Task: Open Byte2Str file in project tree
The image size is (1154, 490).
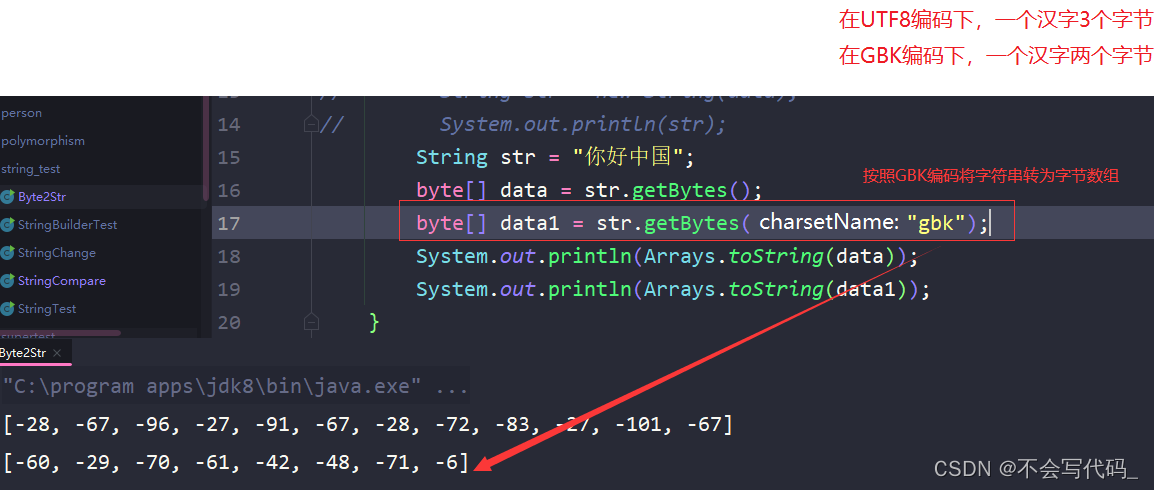Action: pyautogui.click(x=43, y=196)
